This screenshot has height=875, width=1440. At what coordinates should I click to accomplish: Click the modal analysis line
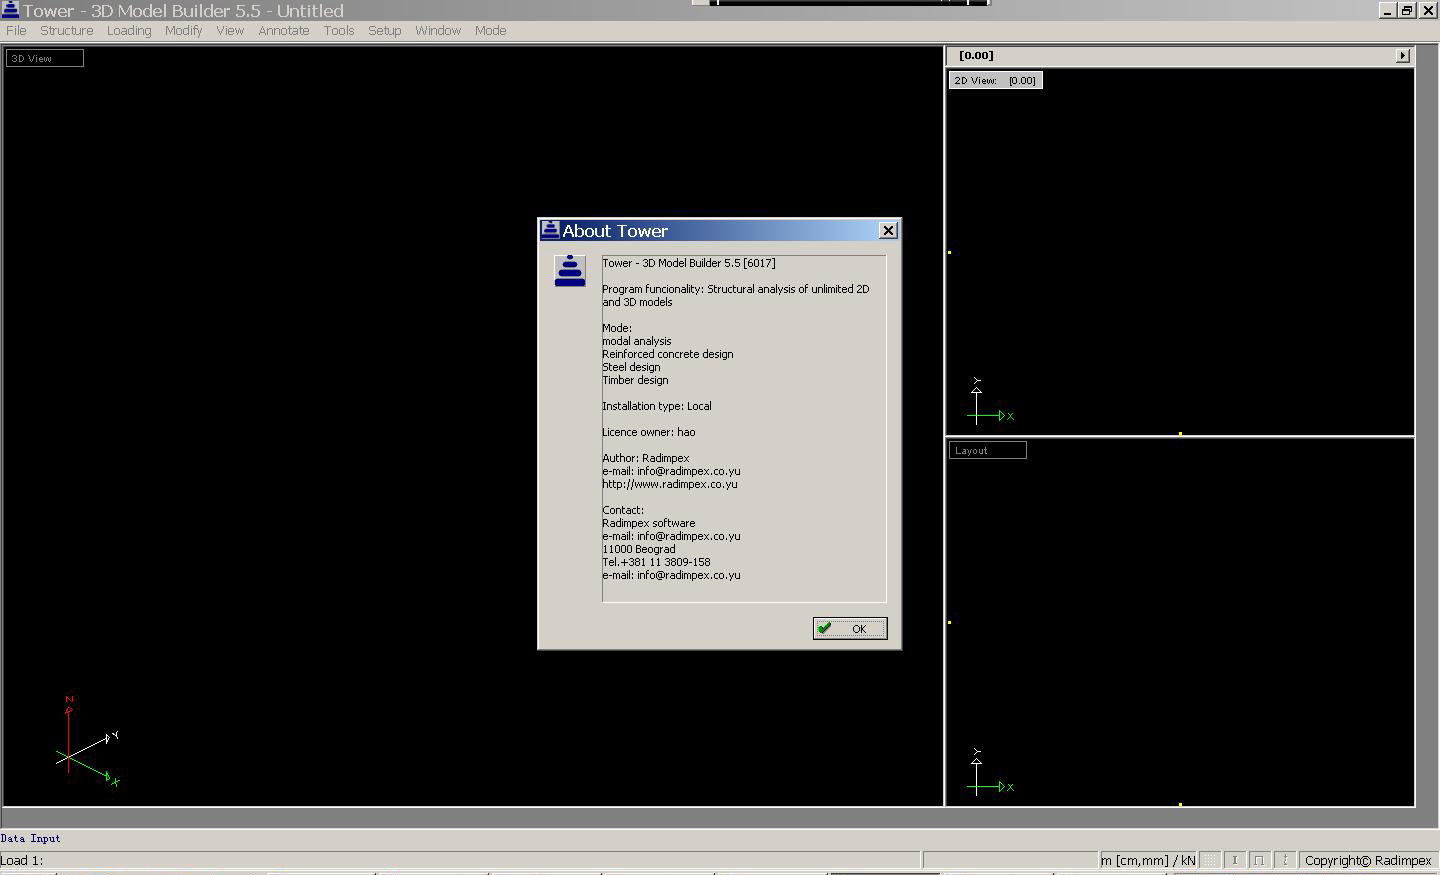(637, 341)
